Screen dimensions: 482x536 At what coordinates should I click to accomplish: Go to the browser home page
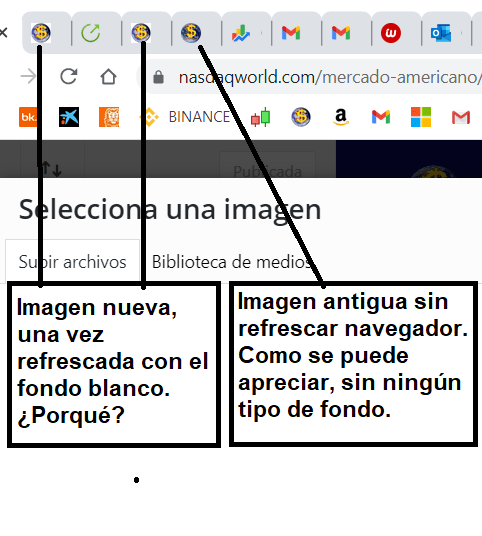108,76
